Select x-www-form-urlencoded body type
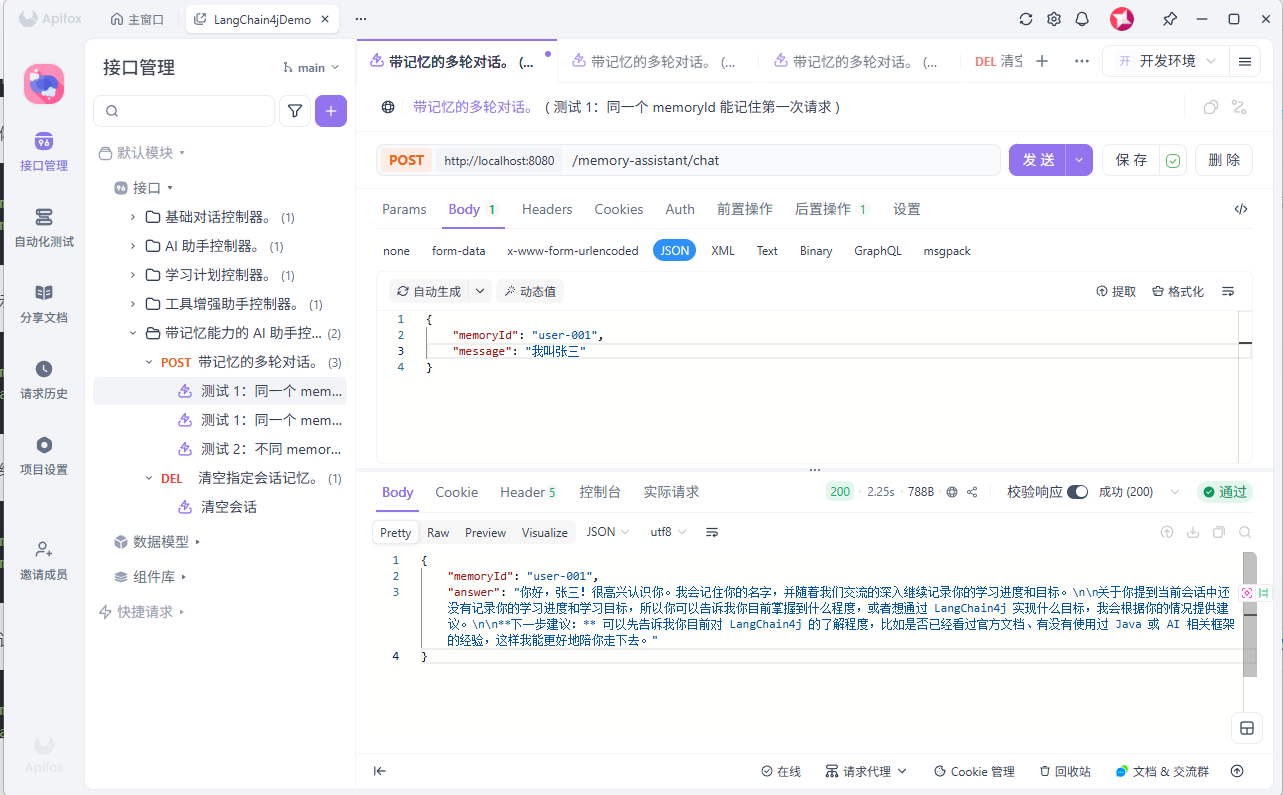 pos(573,251)
